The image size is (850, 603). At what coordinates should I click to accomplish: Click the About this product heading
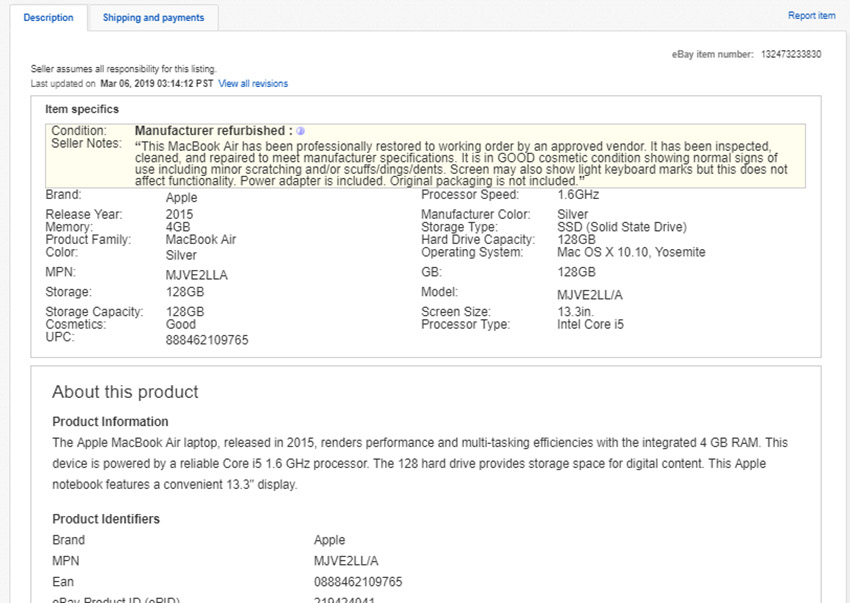tap(125, 392)
